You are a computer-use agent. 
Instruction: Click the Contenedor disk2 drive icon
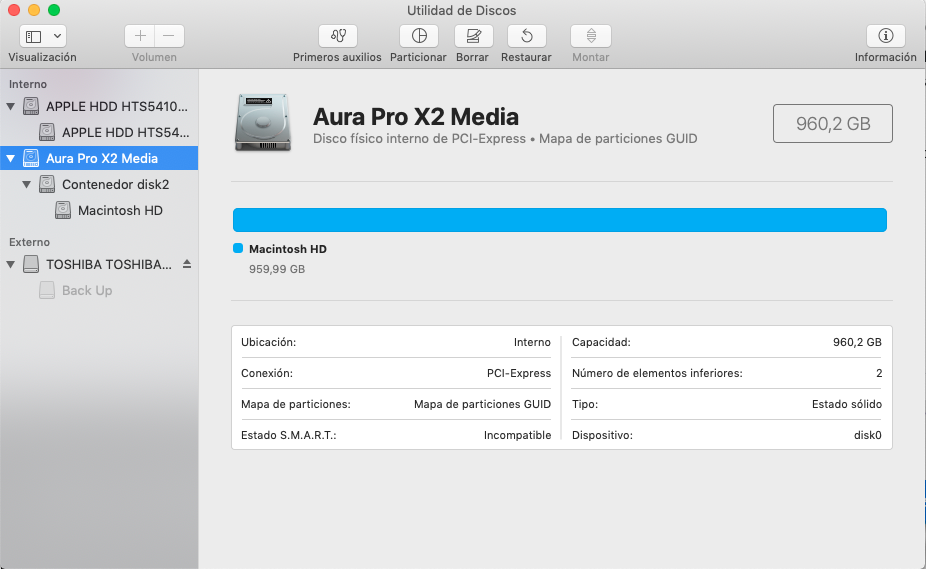point(47,184)
